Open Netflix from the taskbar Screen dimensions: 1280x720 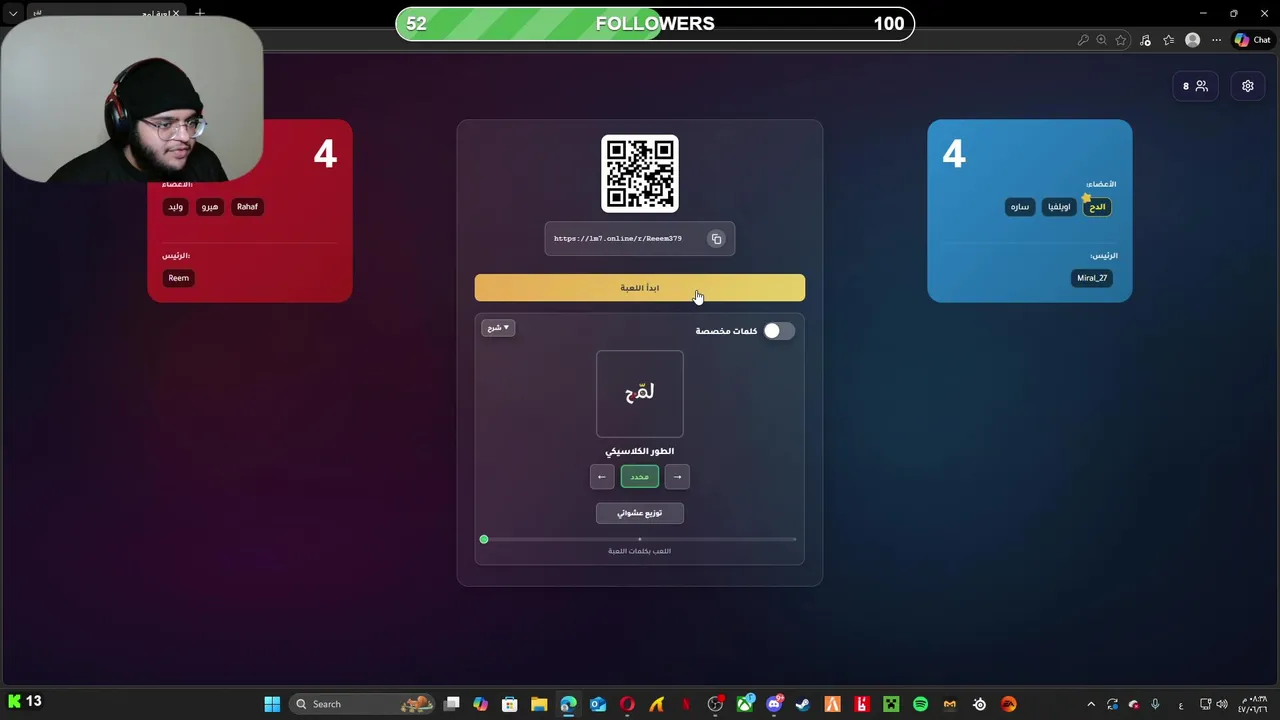click(686, 704)
